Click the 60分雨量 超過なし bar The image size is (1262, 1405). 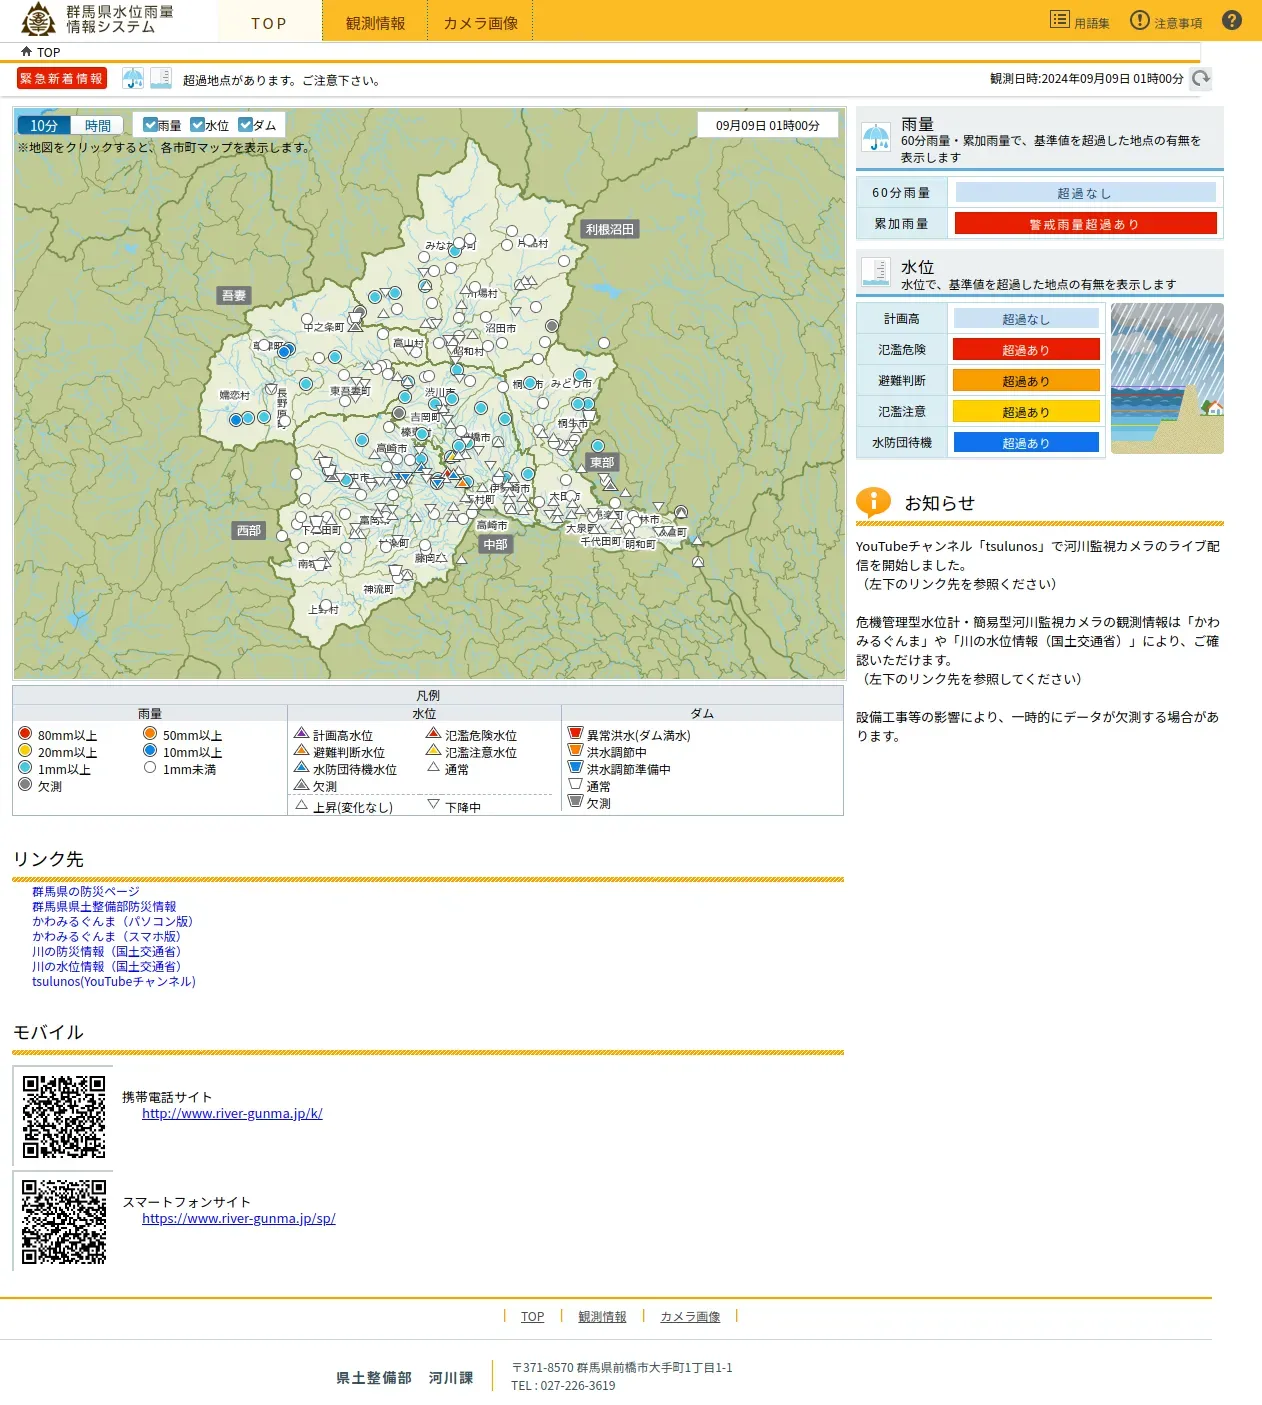(x=1085, y=192)
